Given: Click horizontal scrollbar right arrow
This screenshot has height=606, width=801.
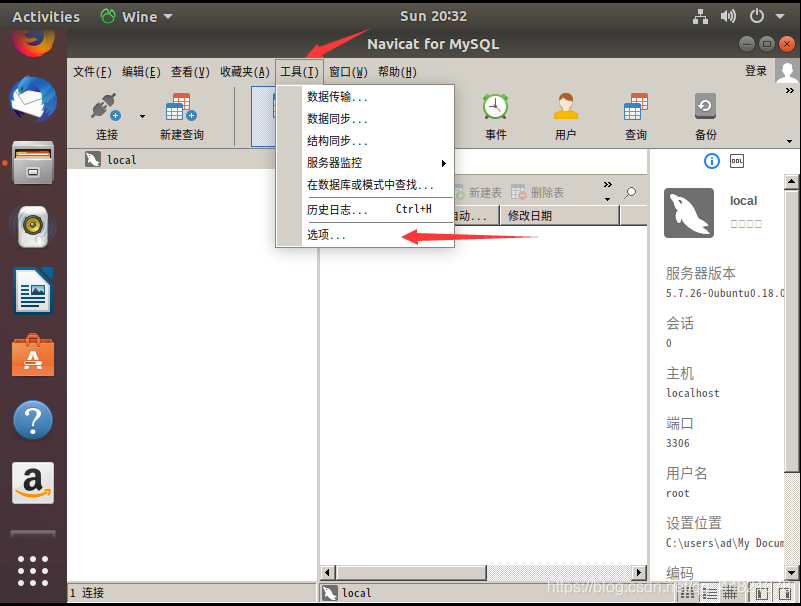Looking at the screenshot, I should 639,572.
